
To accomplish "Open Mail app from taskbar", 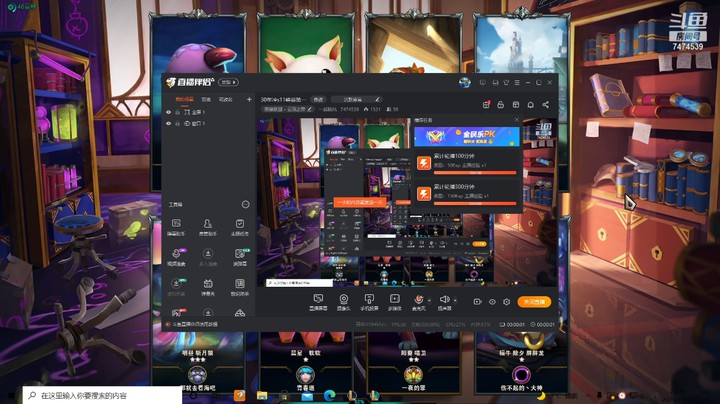I will tap(307, 395).
